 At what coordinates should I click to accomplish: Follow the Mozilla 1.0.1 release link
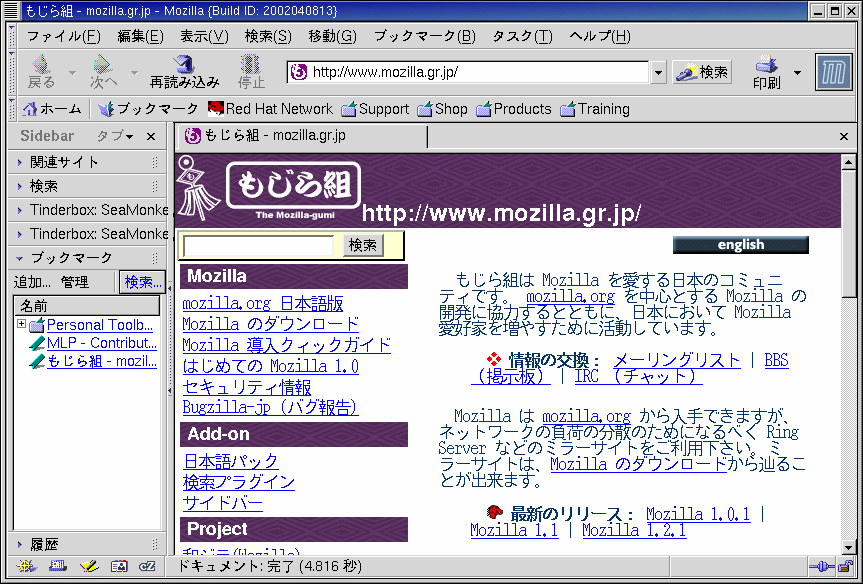[x=698, y=514]
